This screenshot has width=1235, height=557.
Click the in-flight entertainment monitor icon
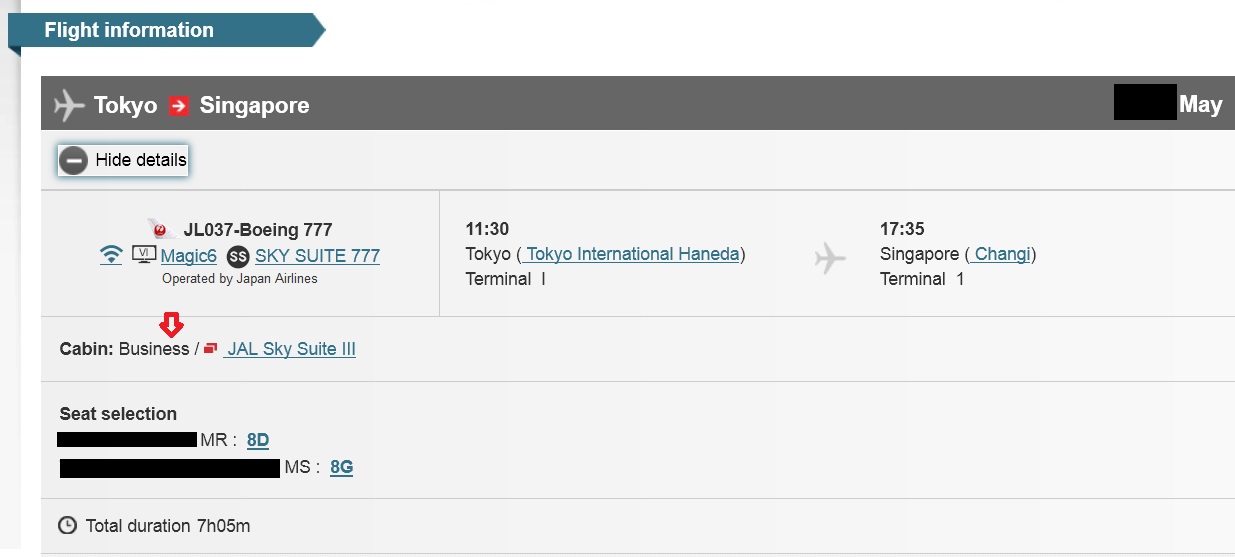coord(143,255)
